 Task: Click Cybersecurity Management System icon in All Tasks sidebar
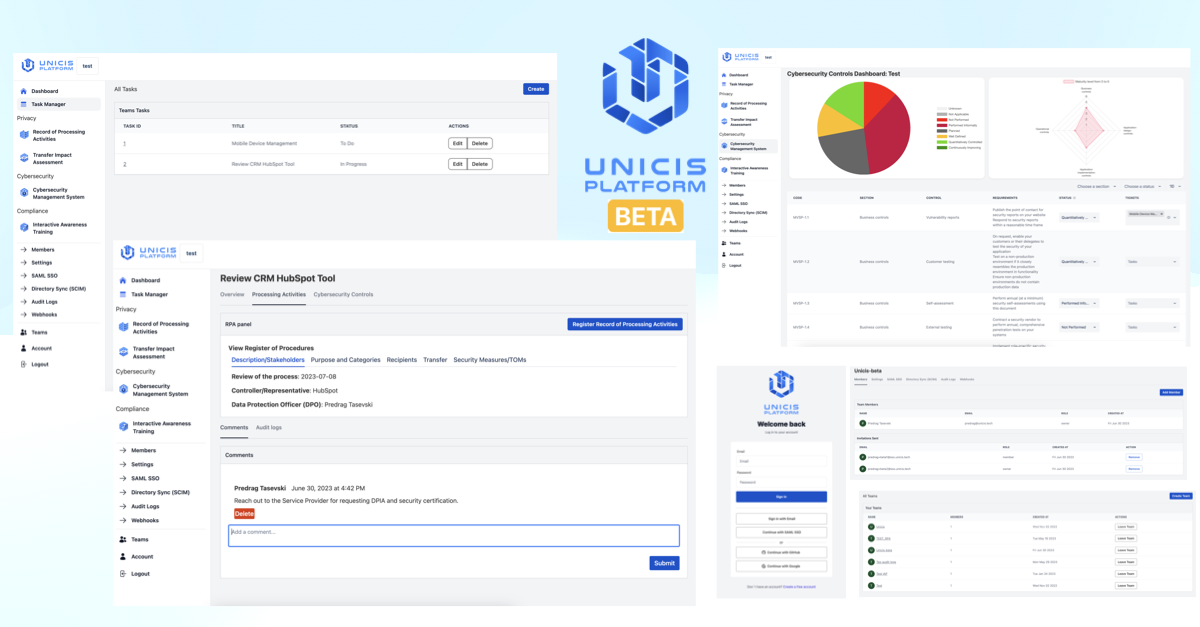[24, 193]
